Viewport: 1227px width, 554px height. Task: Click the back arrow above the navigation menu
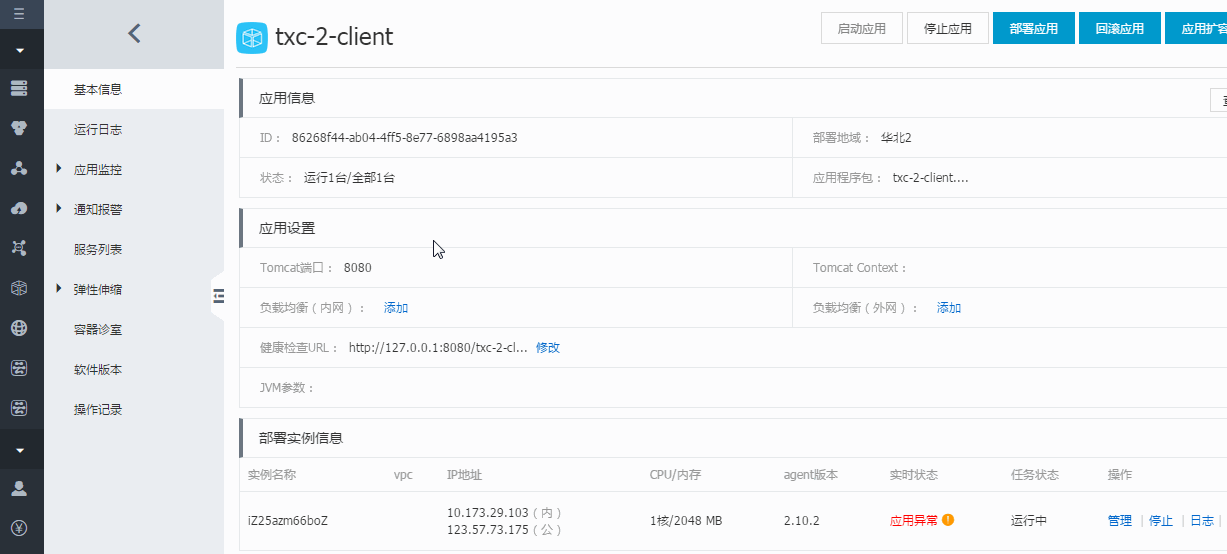pos(134,34)
